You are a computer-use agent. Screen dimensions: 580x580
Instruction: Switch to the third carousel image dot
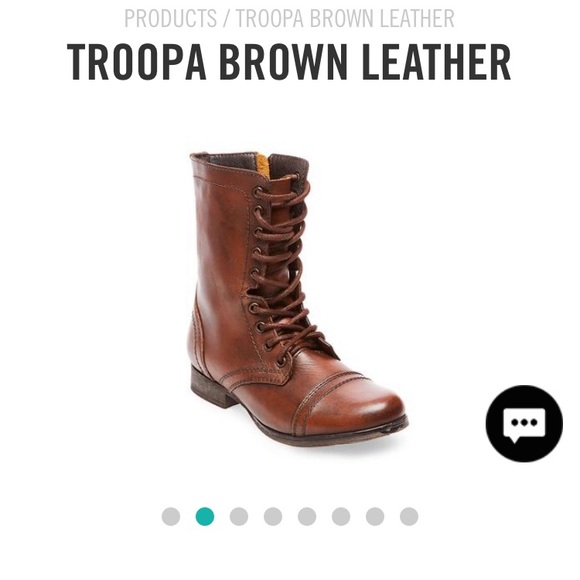(x=239, y=516)
